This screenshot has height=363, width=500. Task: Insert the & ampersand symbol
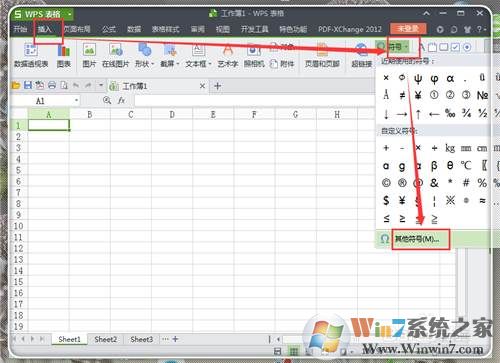pyautogui.click(x=434, y=183)
